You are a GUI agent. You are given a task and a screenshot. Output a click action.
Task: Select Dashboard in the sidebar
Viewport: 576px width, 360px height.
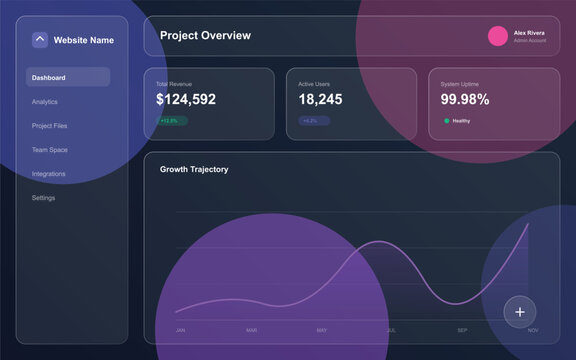point(68,77)
